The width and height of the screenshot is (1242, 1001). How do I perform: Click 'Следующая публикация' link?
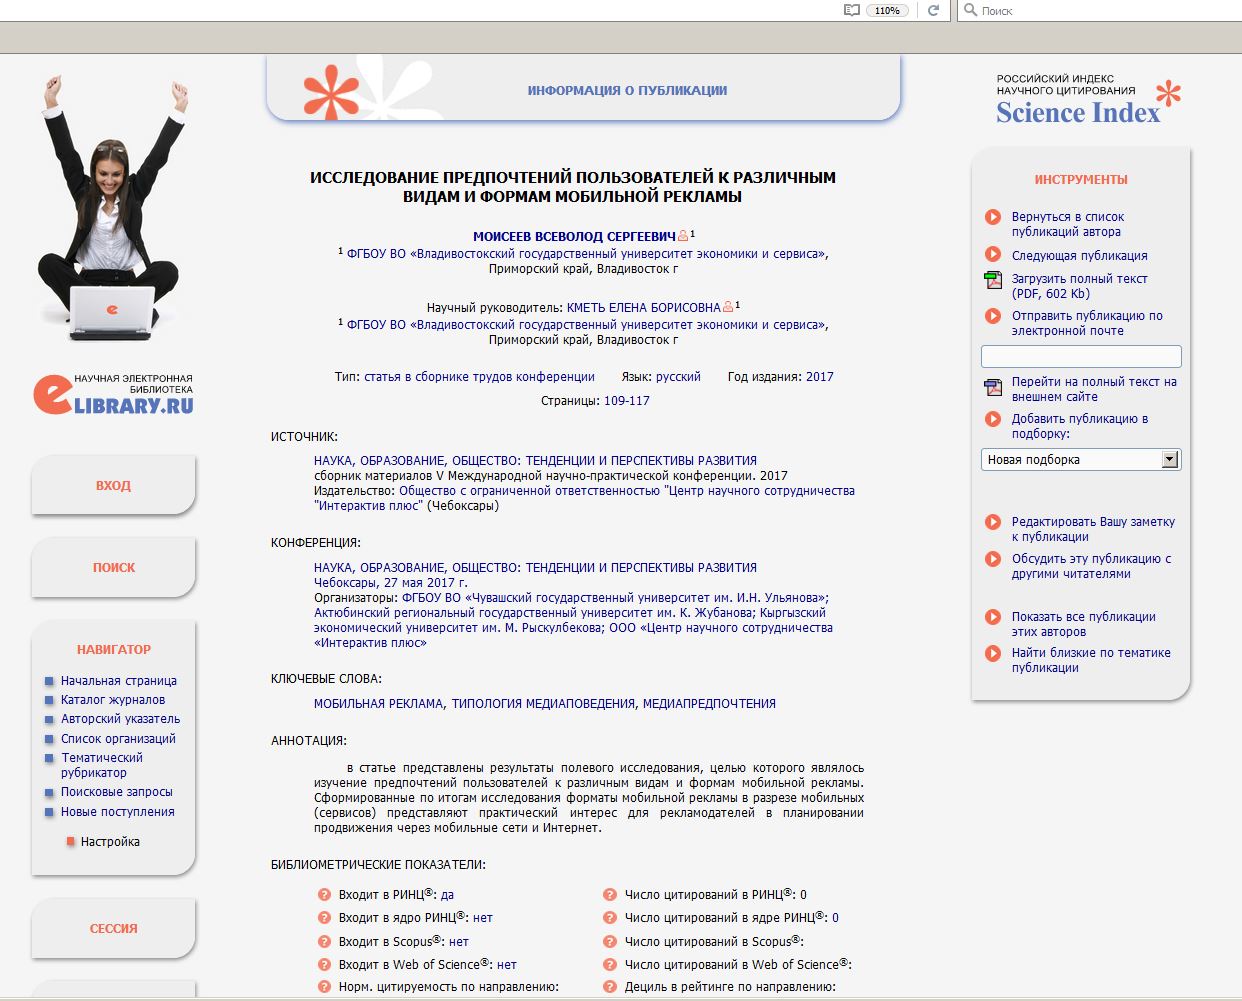1079,256
